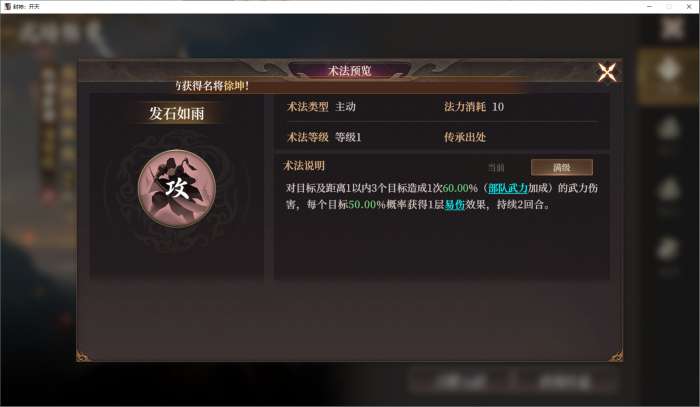The width and height of the screenshot is (700, 407).
Task: Select the bottom blurred right sidebar icon
Action: point(668,255)
